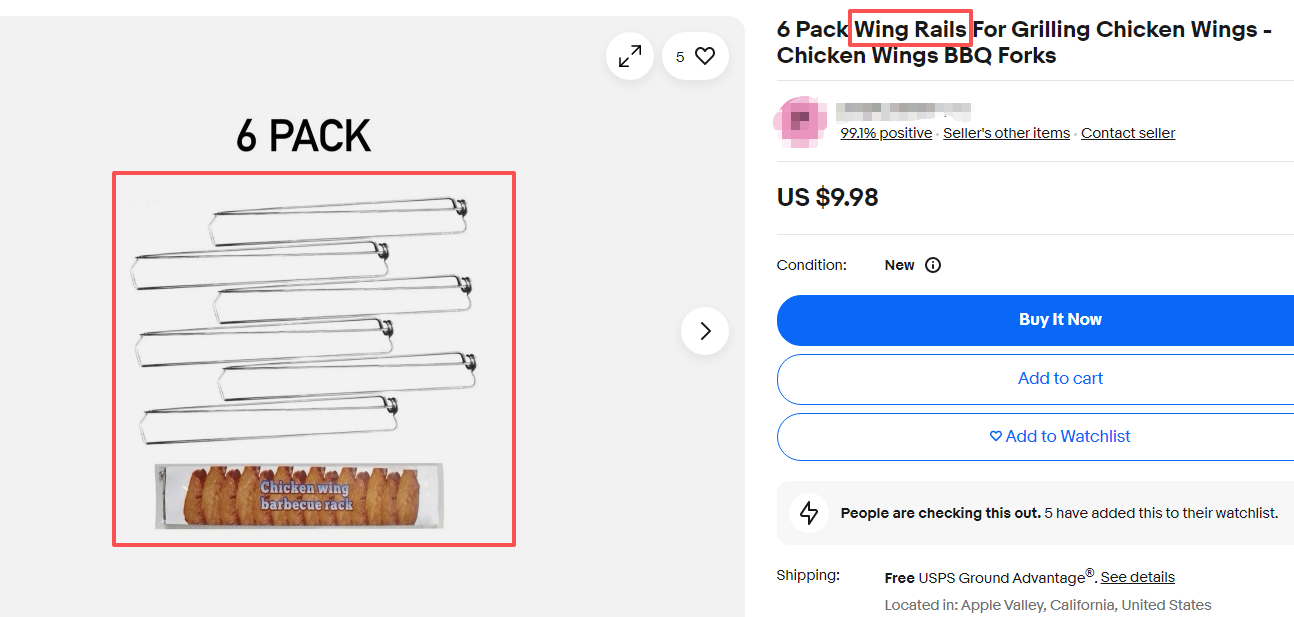The width and height of the screenshot is (1294, 617).
Task: Toggle the Add to Watchlist option
Action: click(1060, 436)
